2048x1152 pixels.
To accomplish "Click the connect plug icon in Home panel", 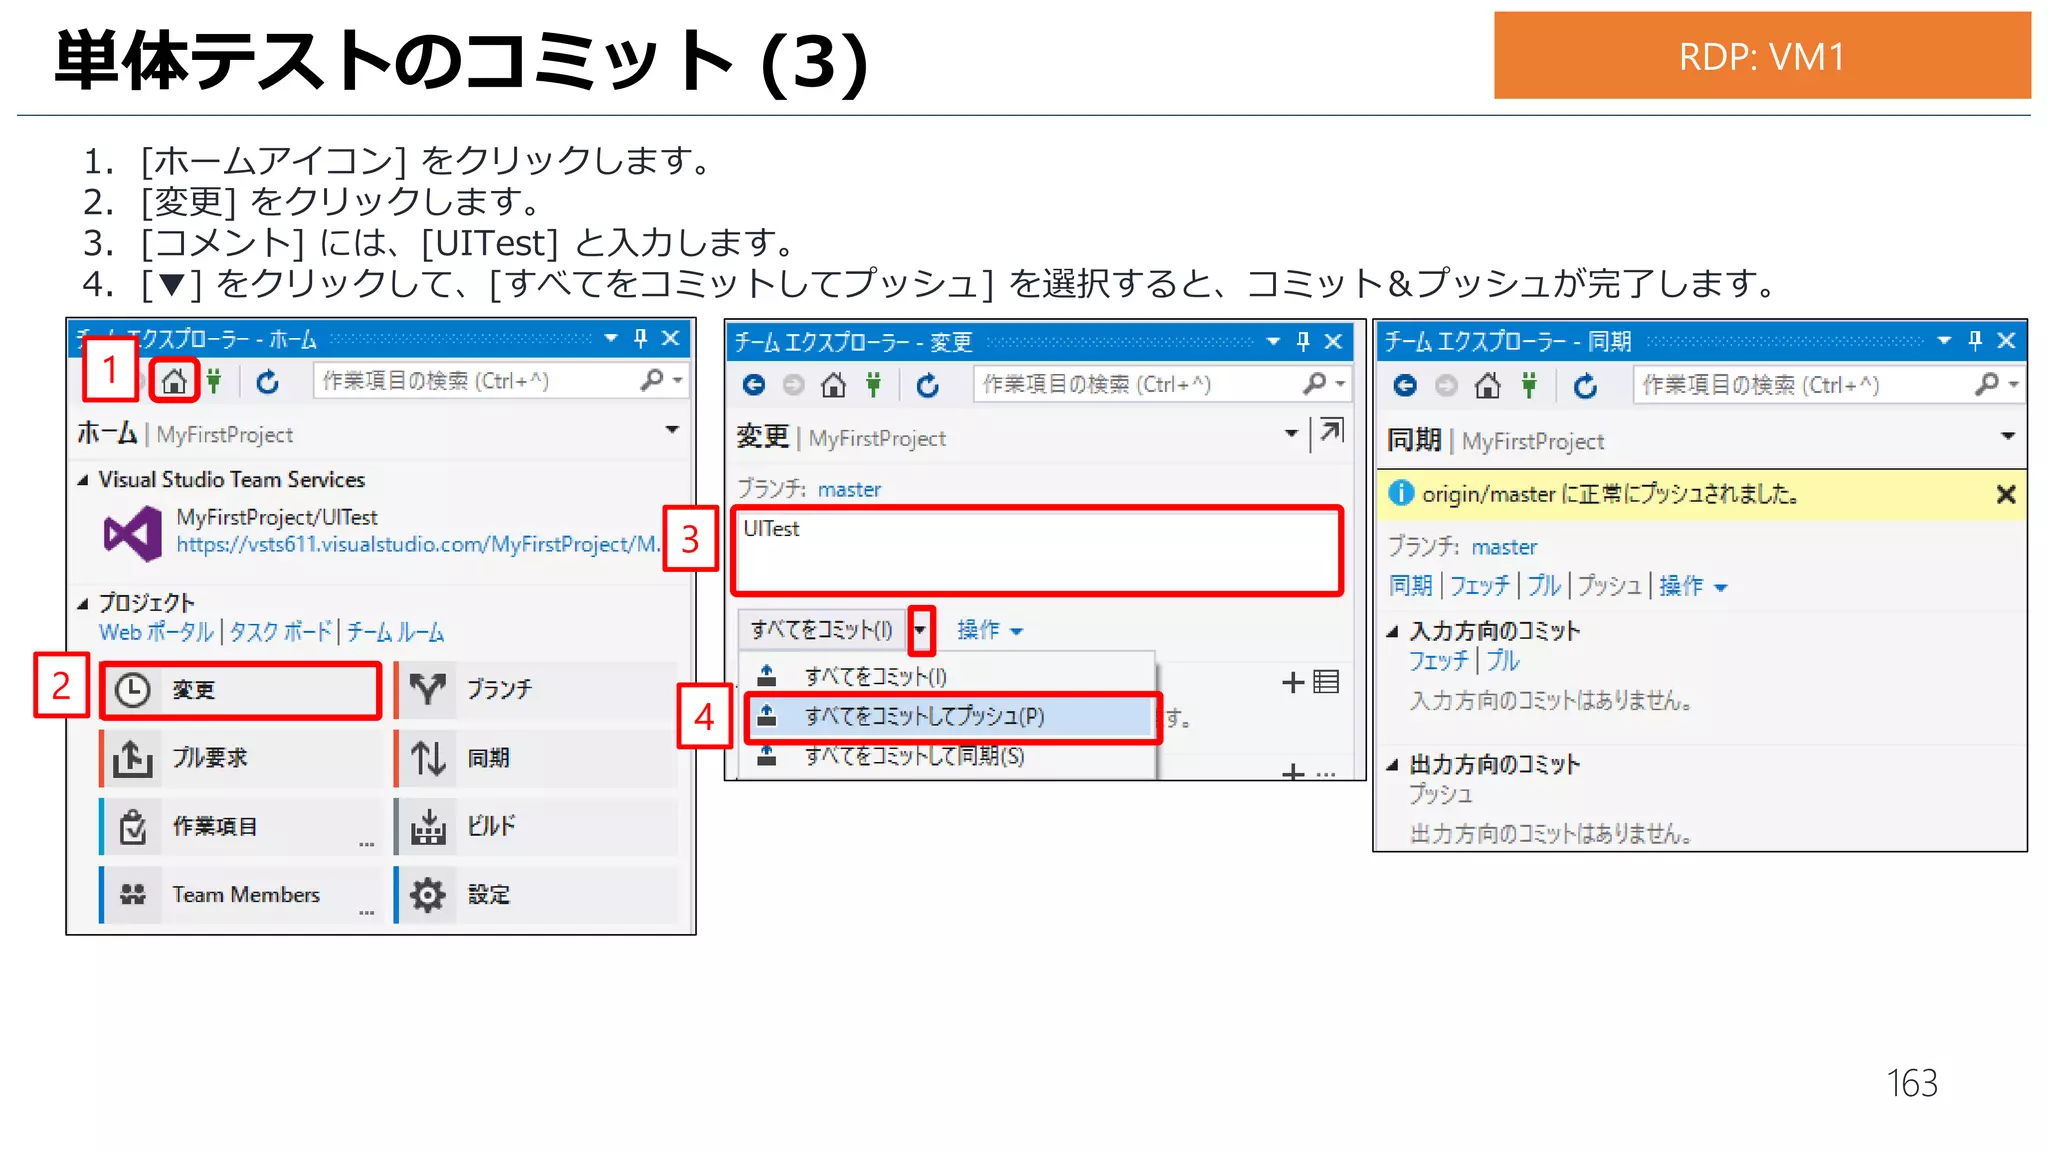I will pos(213,381).
